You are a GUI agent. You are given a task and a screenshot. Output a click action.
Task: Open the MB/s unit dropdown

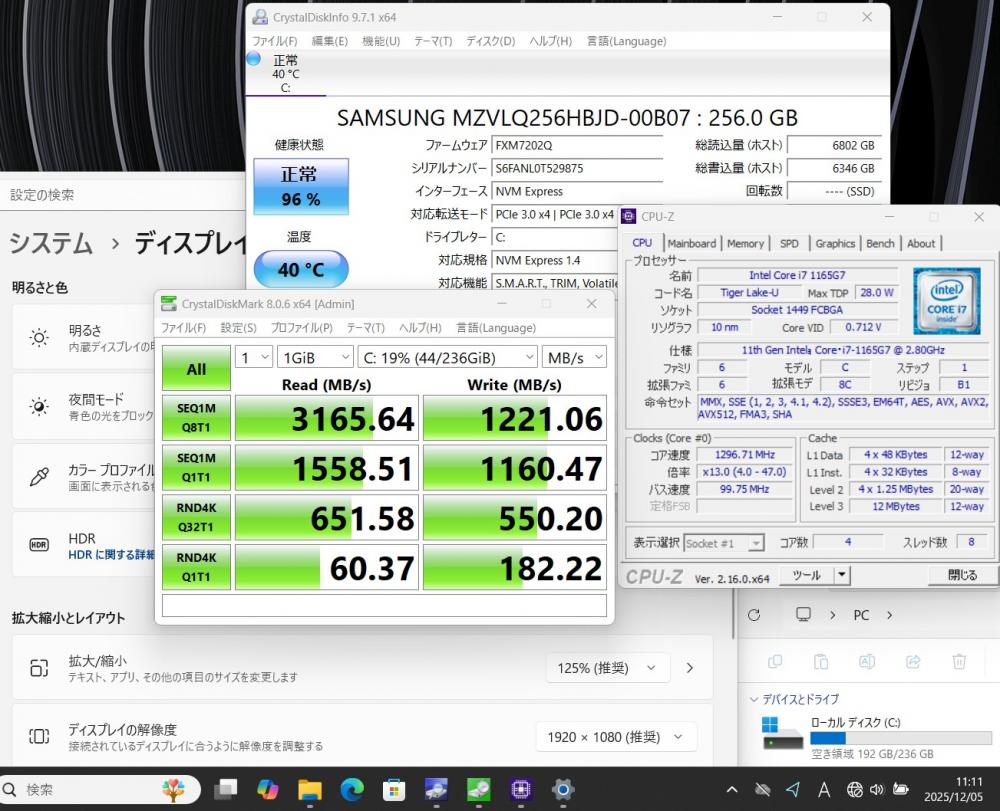(x=575, y=357)
